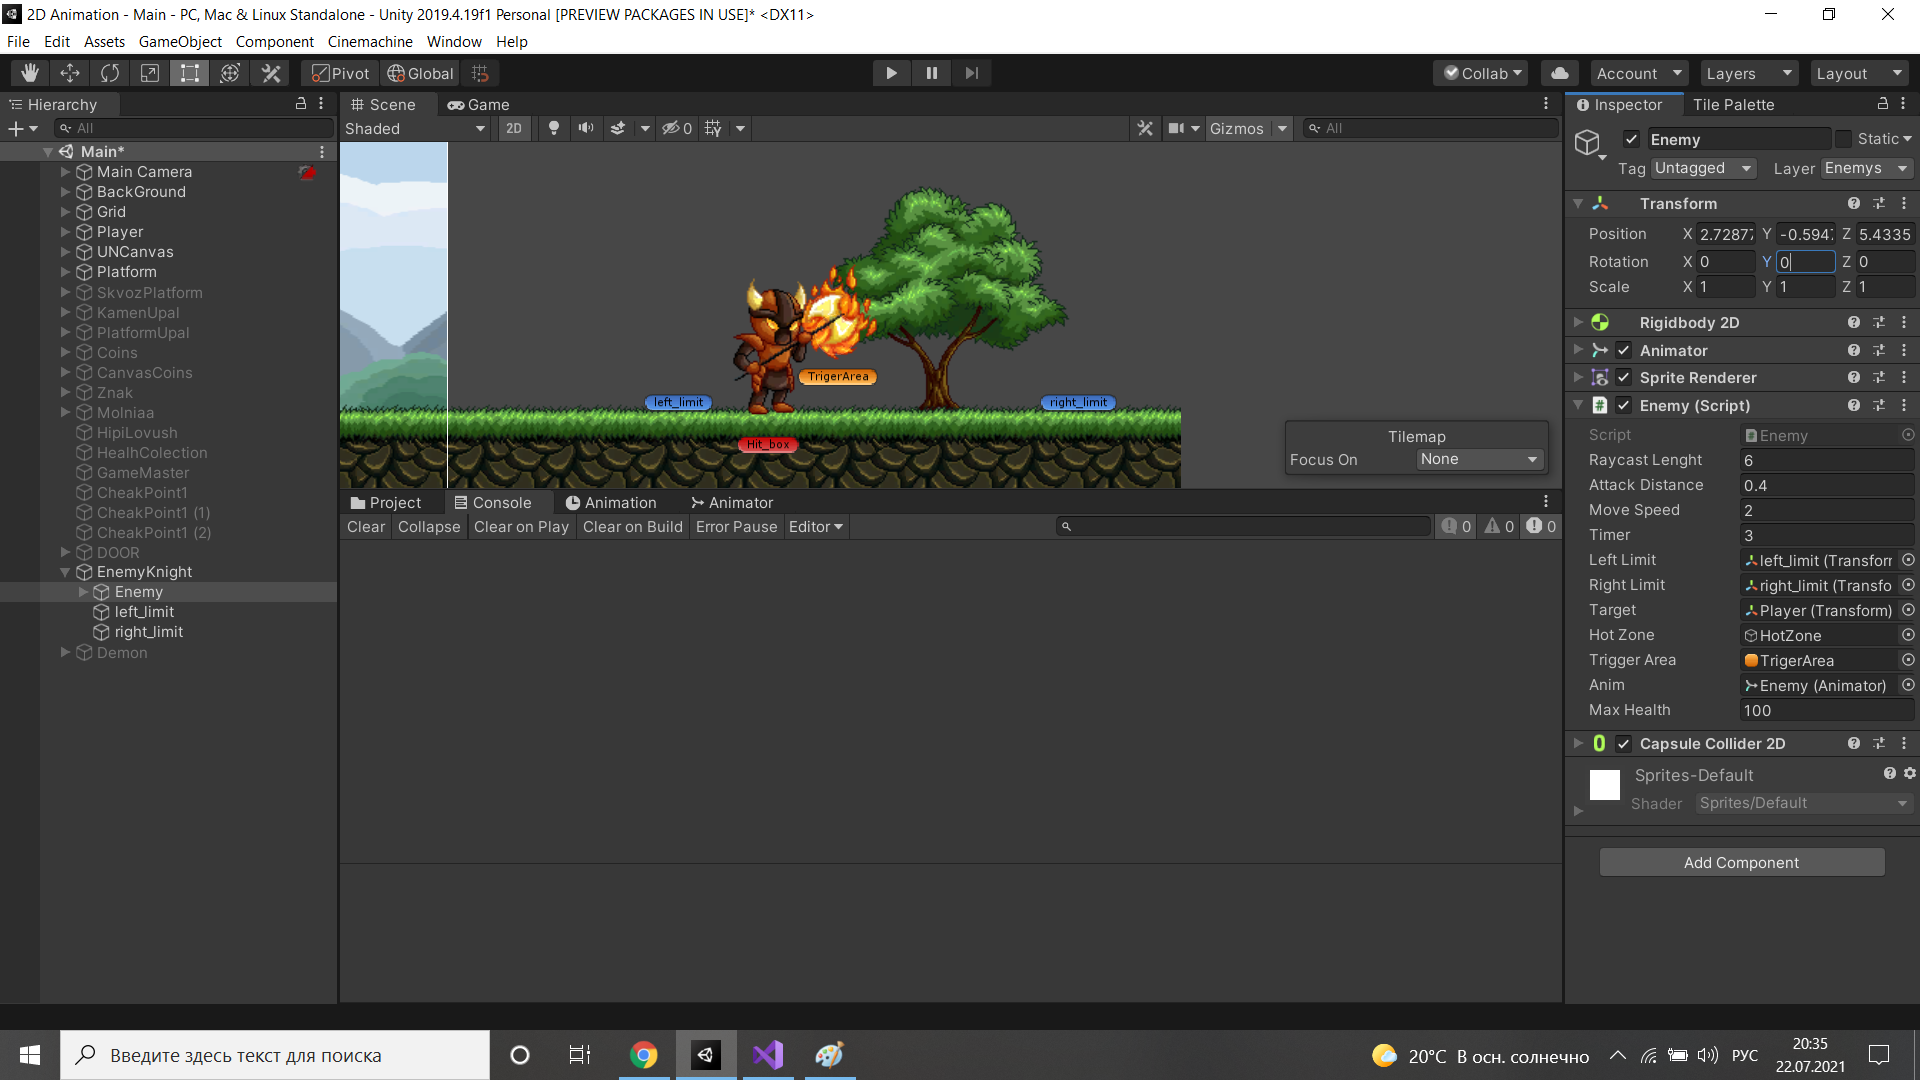
Task: Toggle Pivot handle position
Action: [340, 73]
